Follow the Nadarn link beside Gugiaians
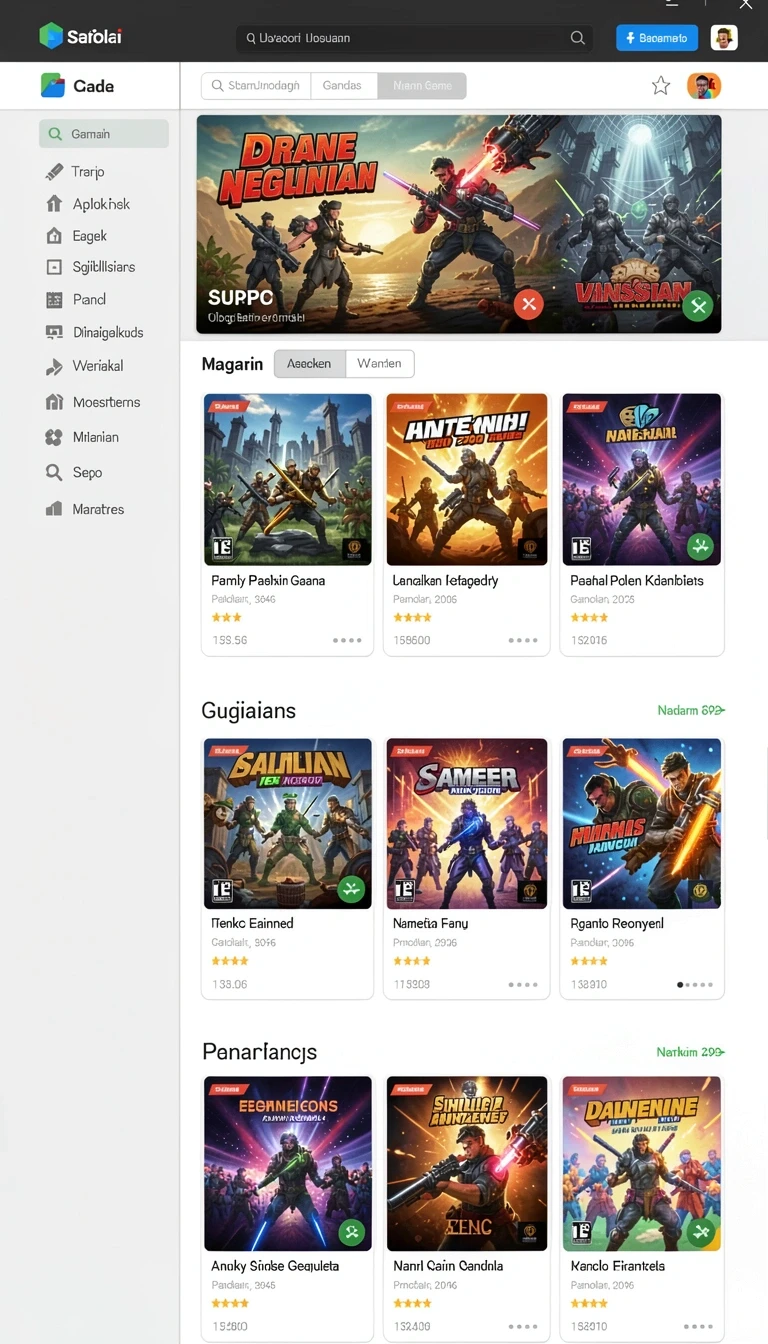 click(691, 710)
